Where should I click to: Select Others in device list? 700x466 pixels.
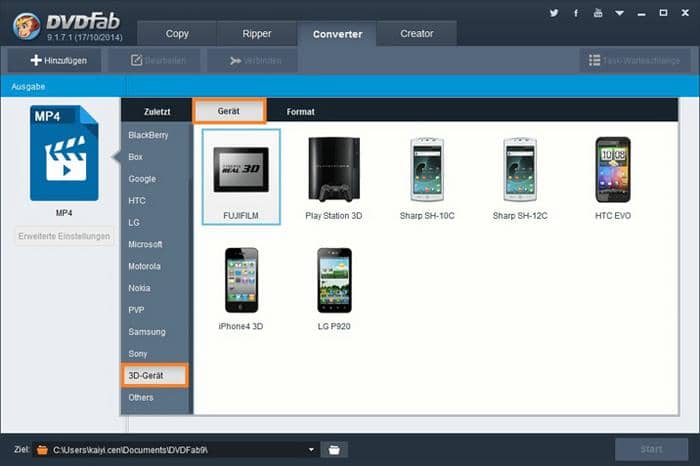point(141,397)
